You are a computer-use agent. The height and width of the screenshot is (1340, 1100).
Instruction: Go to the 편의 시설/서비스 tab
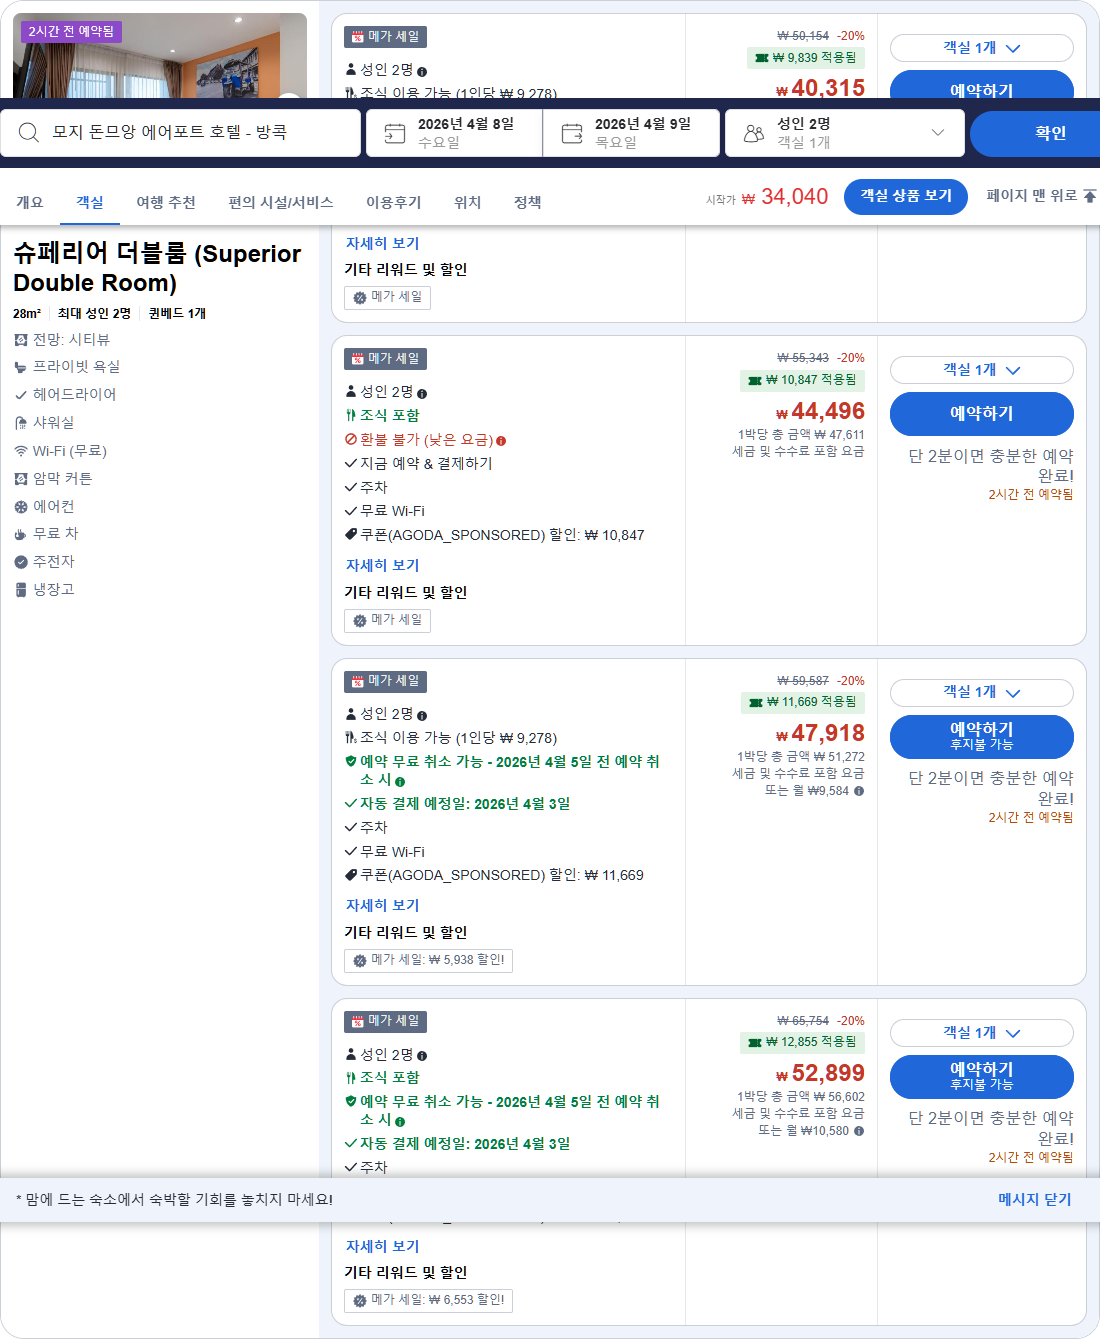(281, 202)
